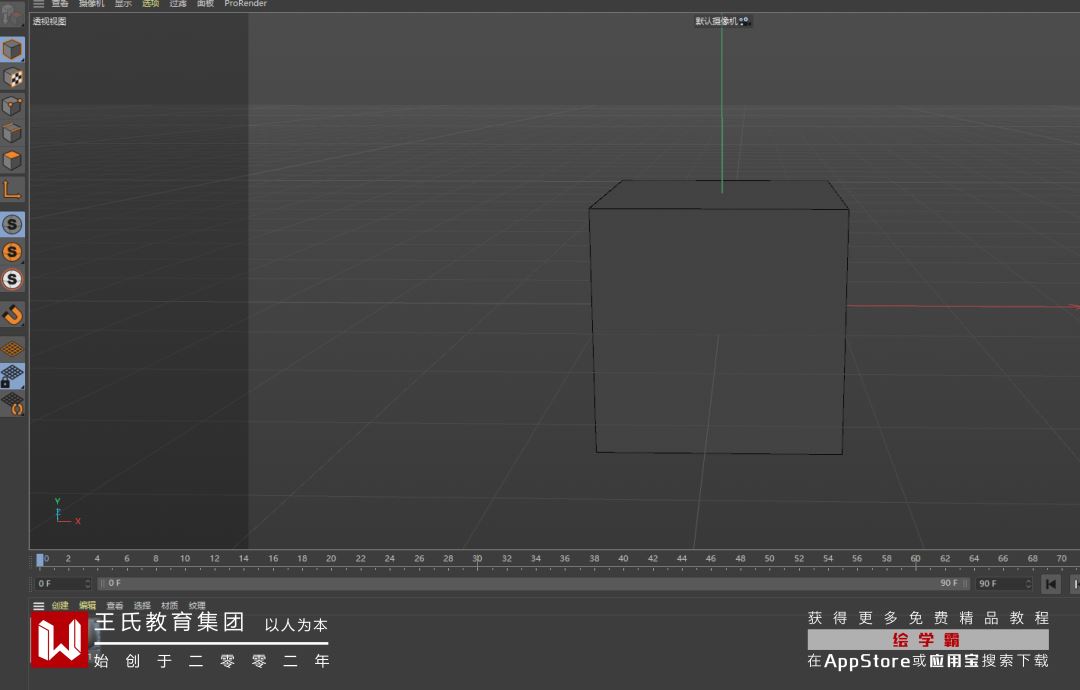
Task: Click the timeline playhead at frame 0
Action: (40, 560)
